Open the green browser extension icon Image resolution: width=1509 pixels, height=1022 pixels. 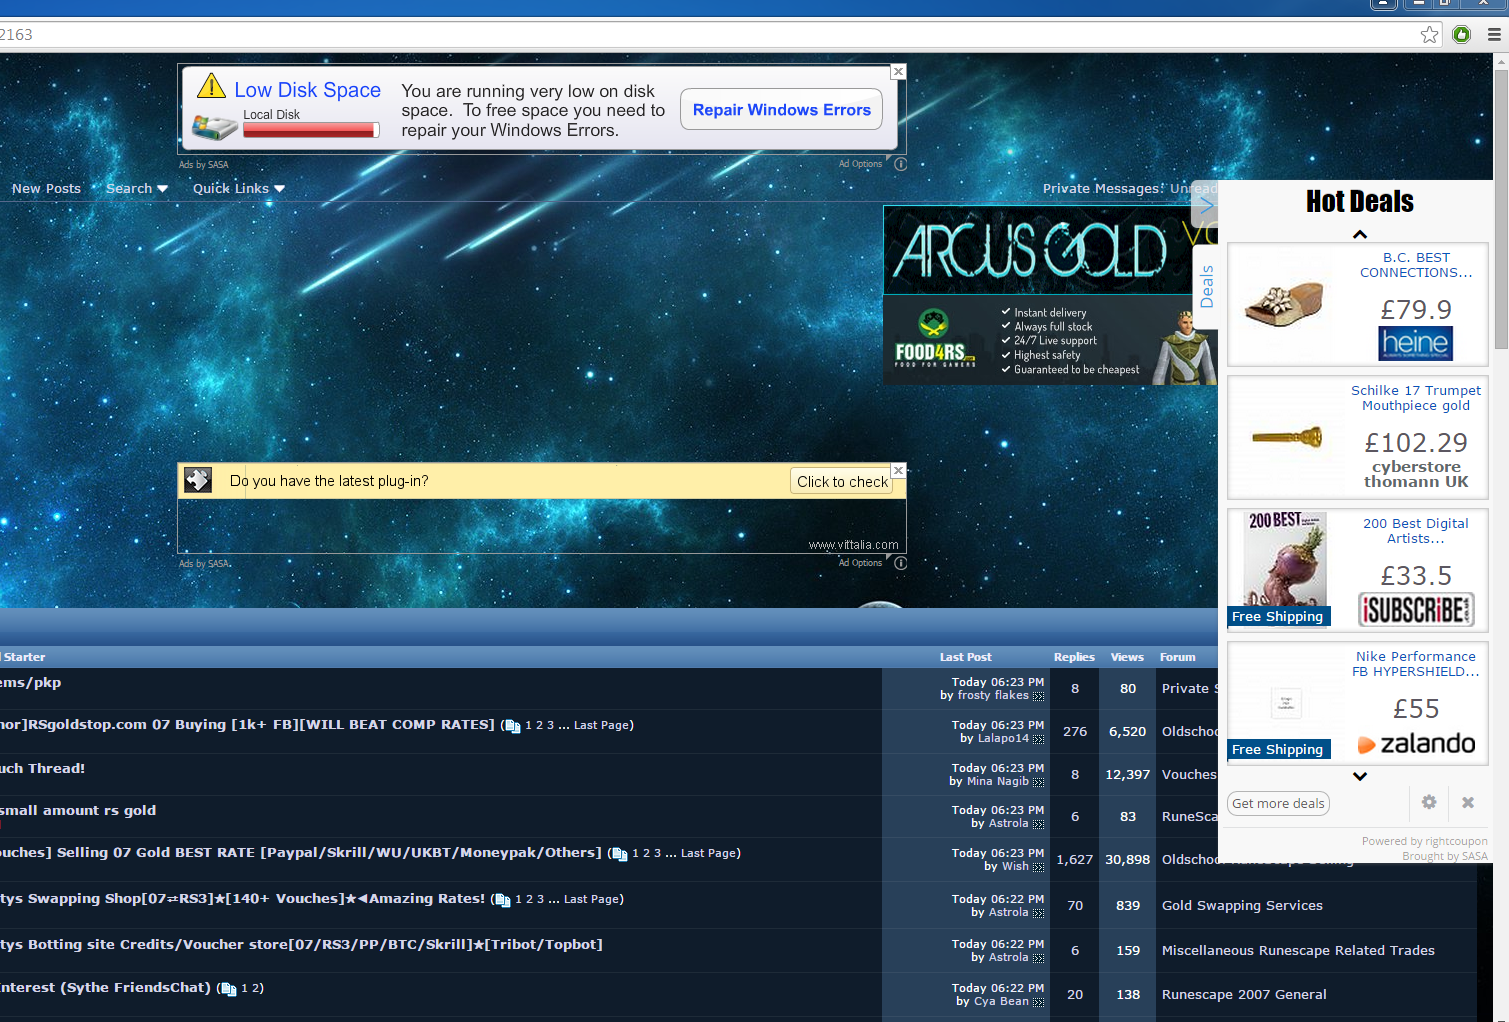(x=1462, y=35)
